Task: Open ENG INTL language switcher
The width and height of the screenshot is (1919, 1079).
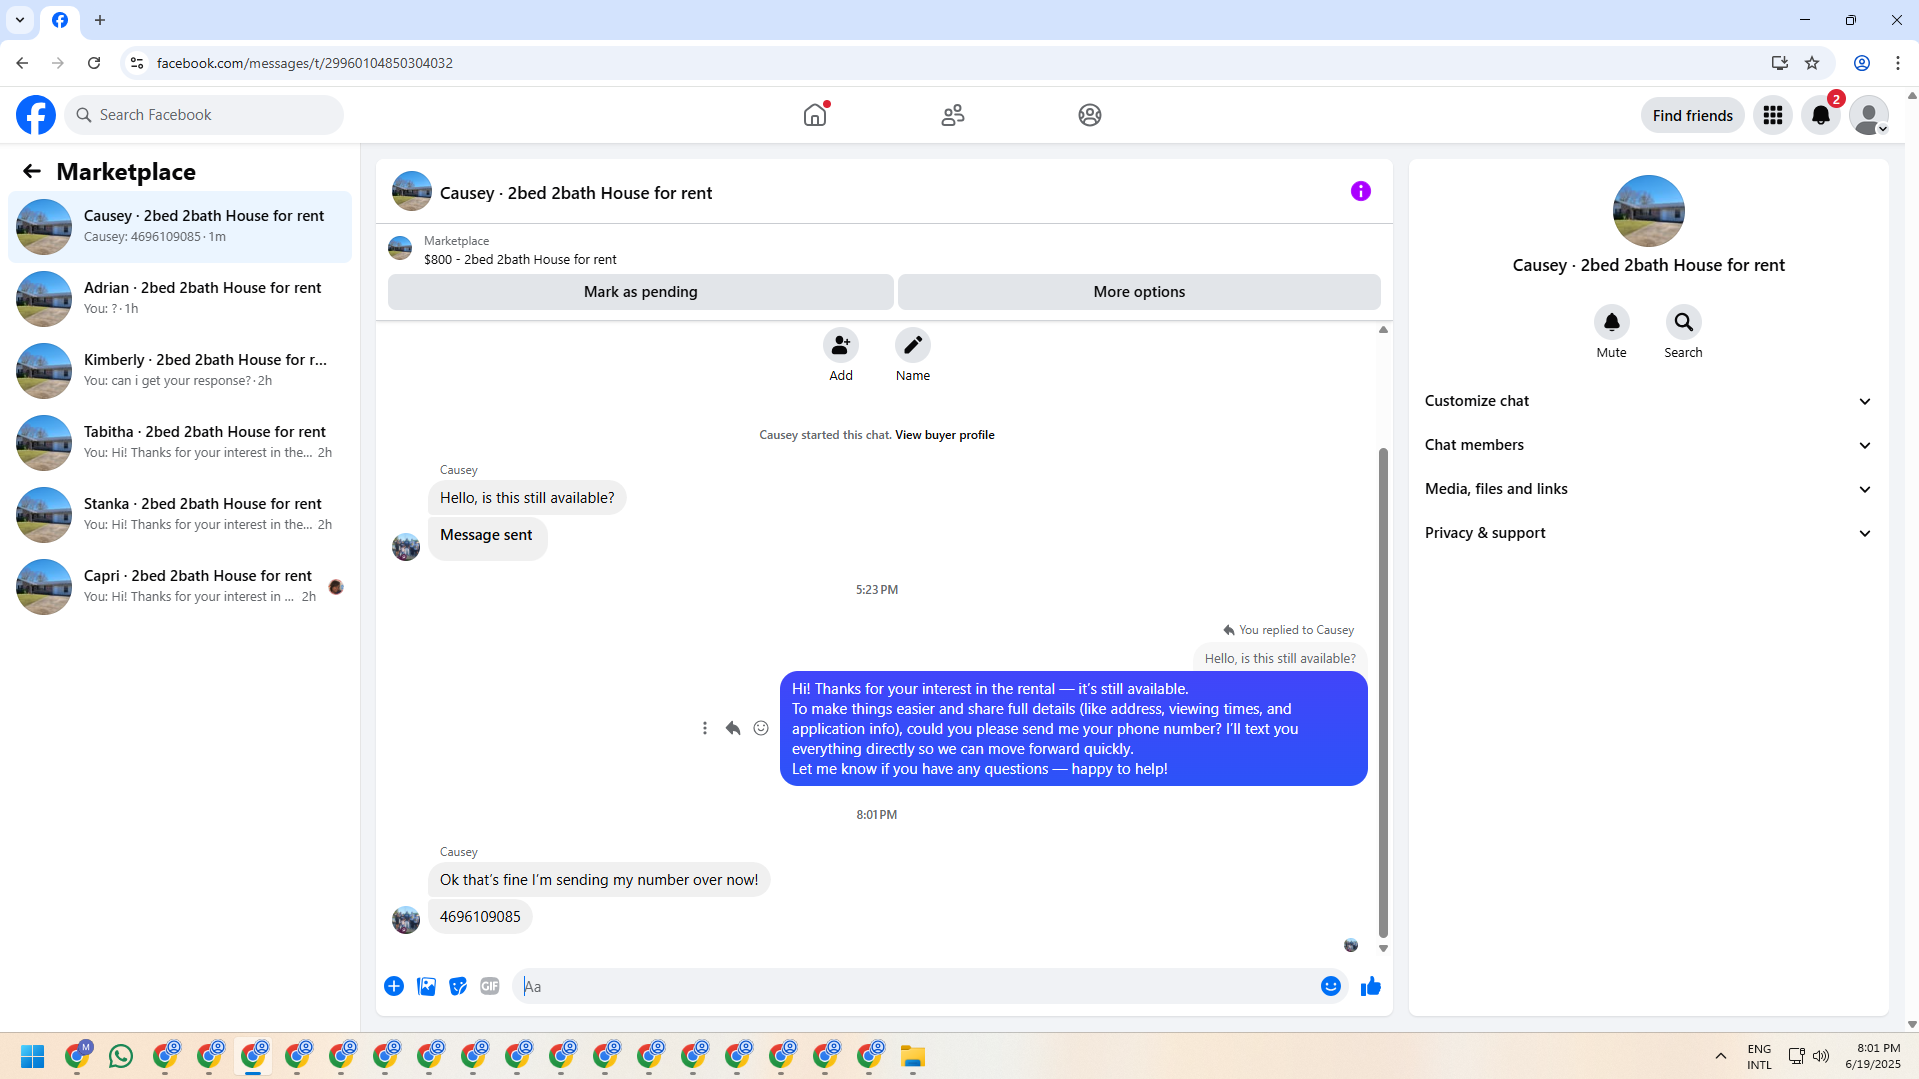Action: [x=1759, y=1056]
